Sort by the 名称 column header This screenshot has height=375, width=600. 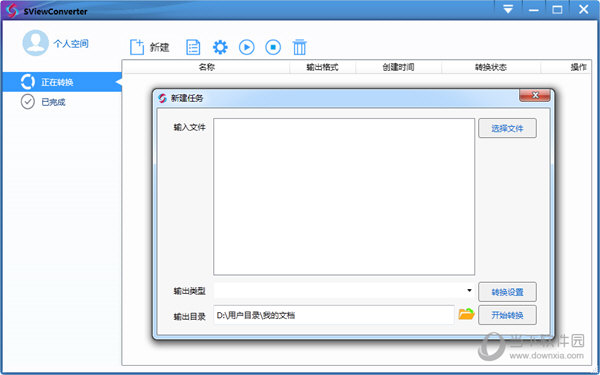point(207,67)
